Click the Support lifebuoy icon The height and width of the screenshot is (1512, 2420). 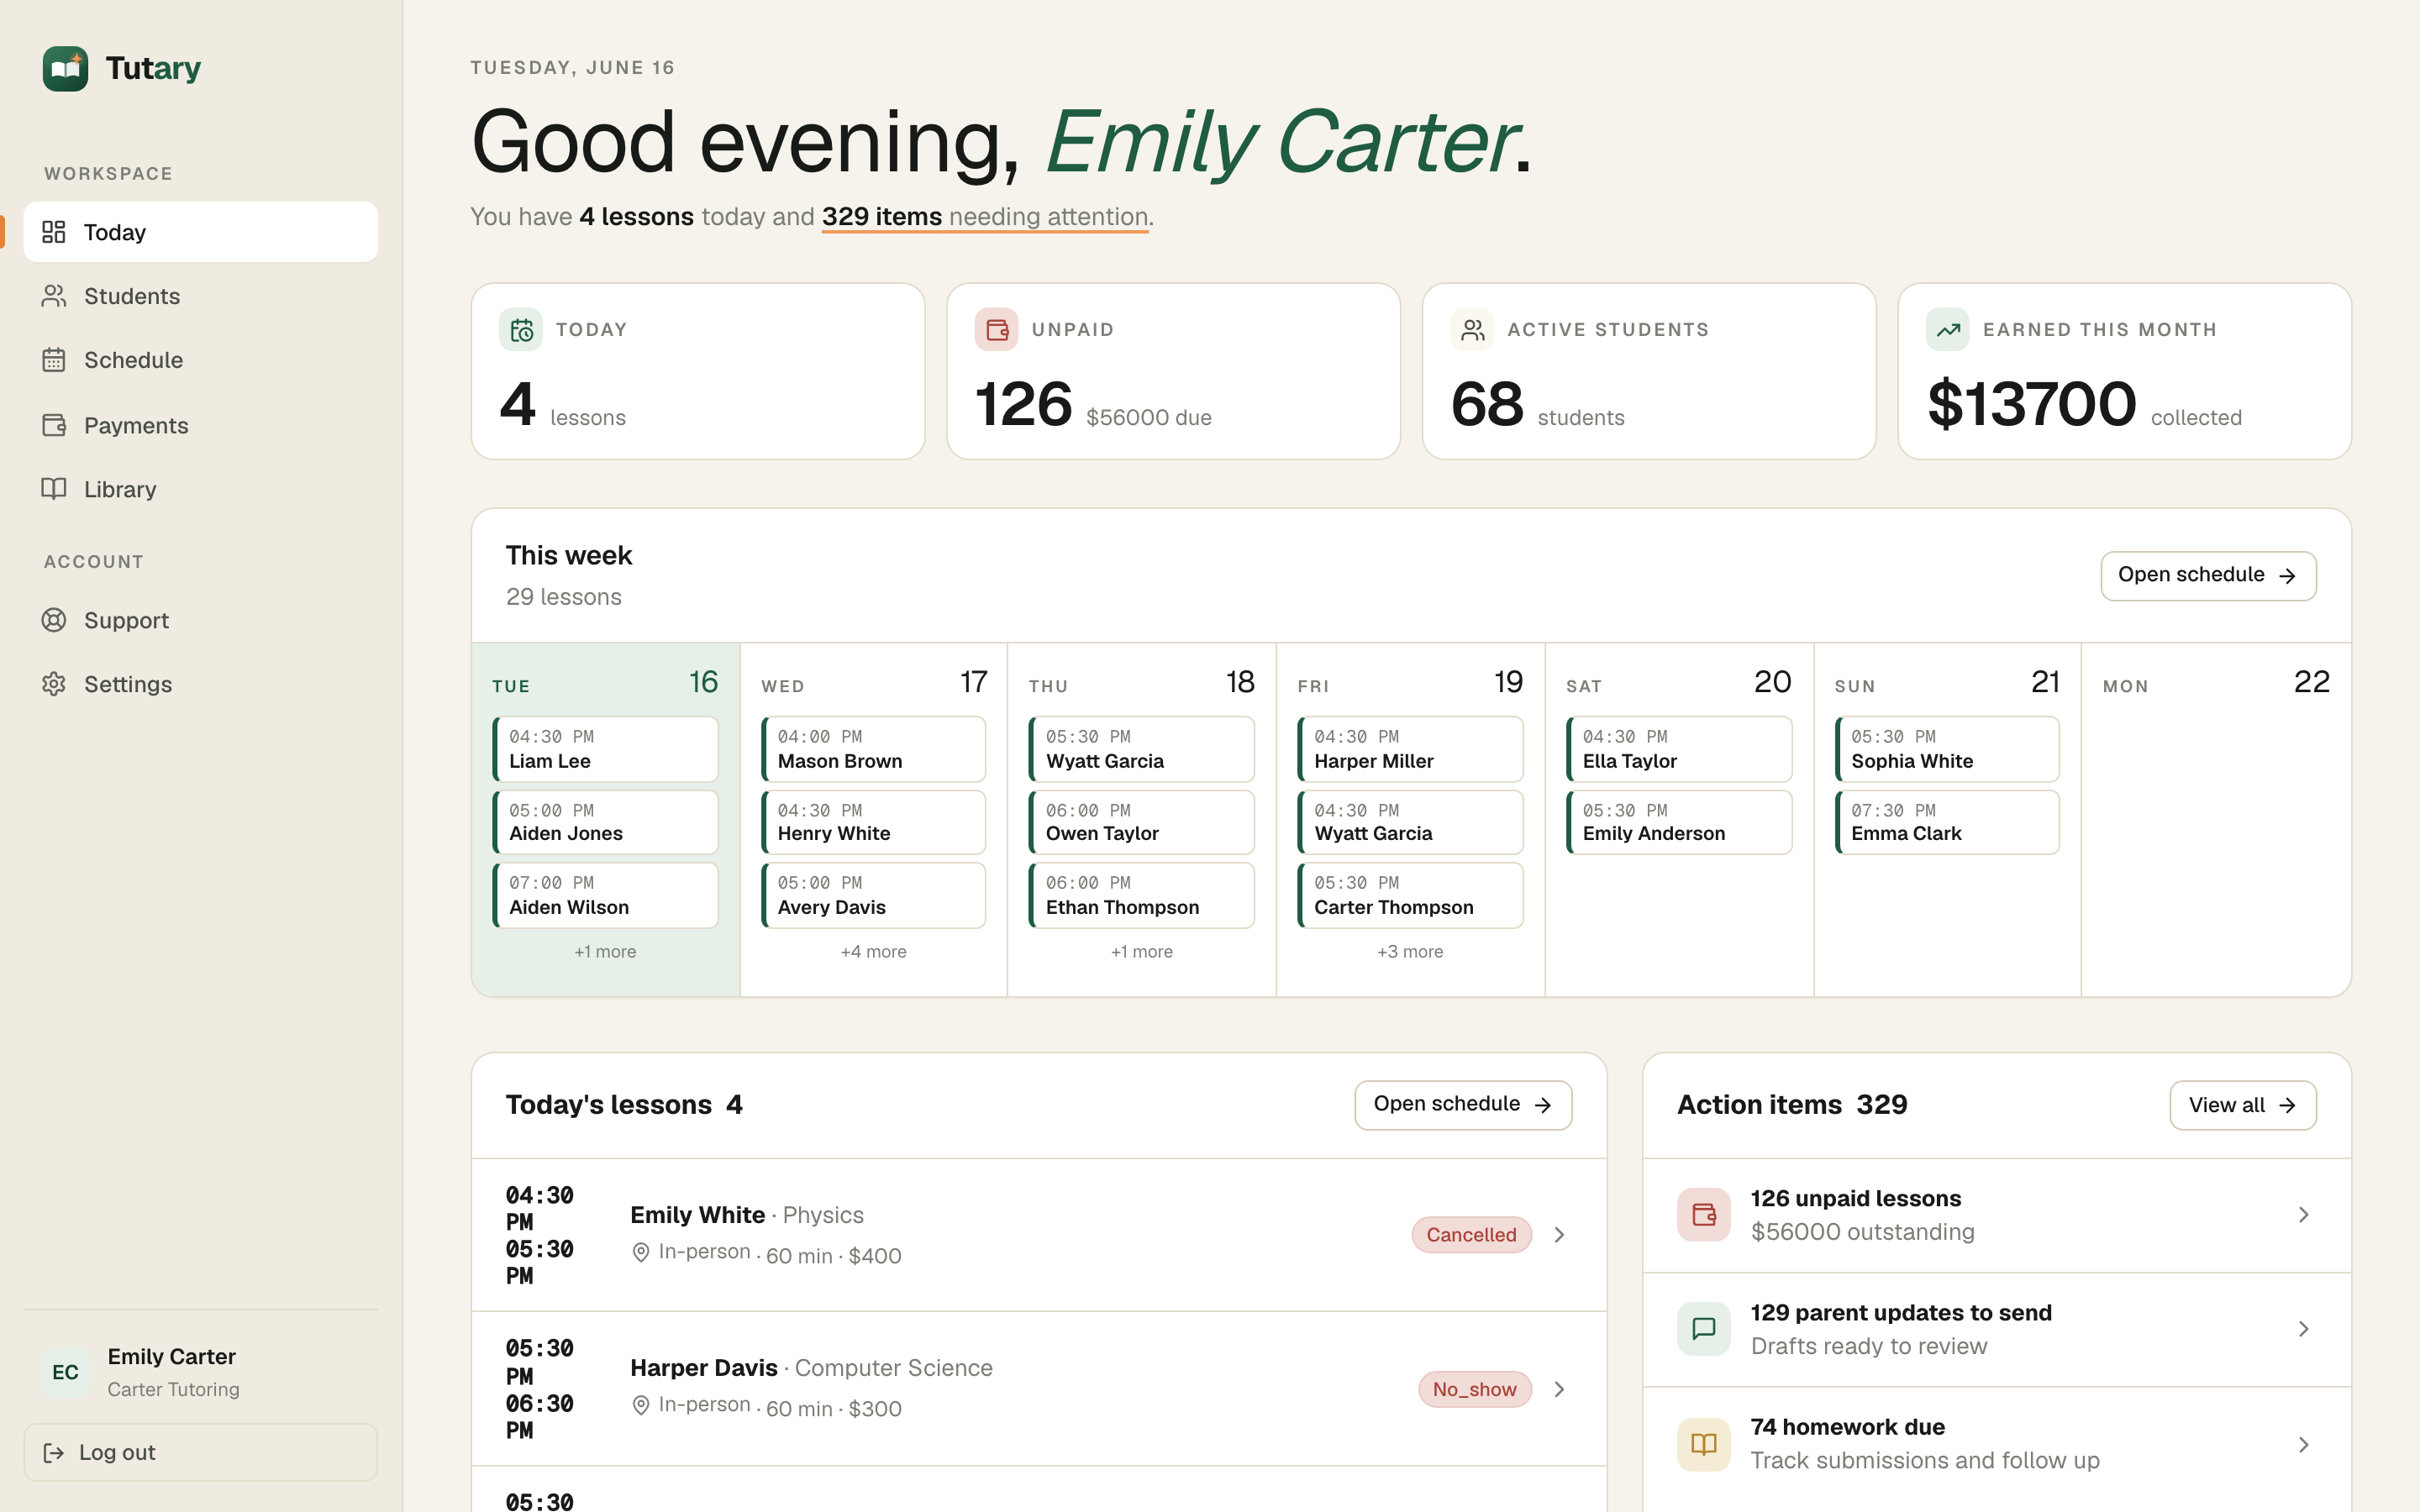tap(54, 620)
